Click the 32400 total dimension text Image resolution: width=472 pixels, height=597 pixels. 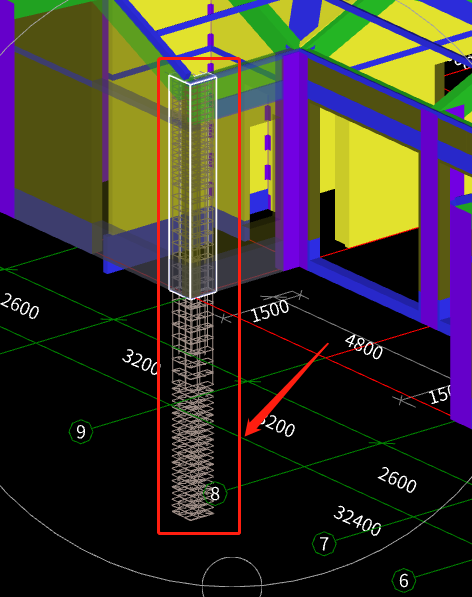357,521
